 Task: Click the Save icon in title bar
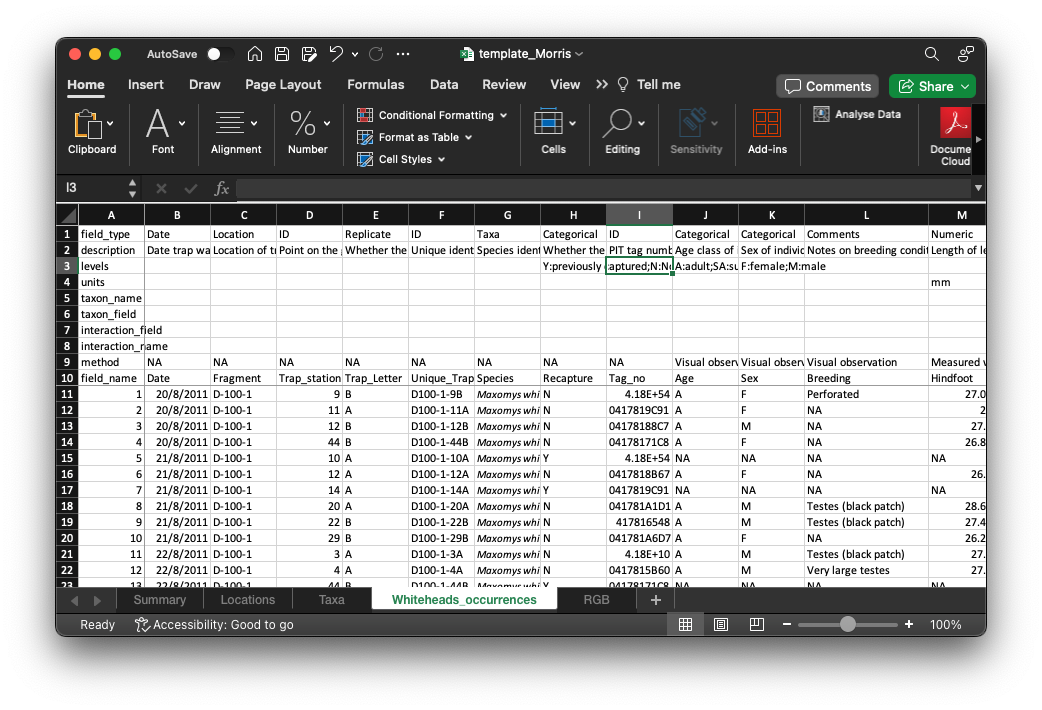click(x=282, y=54)
